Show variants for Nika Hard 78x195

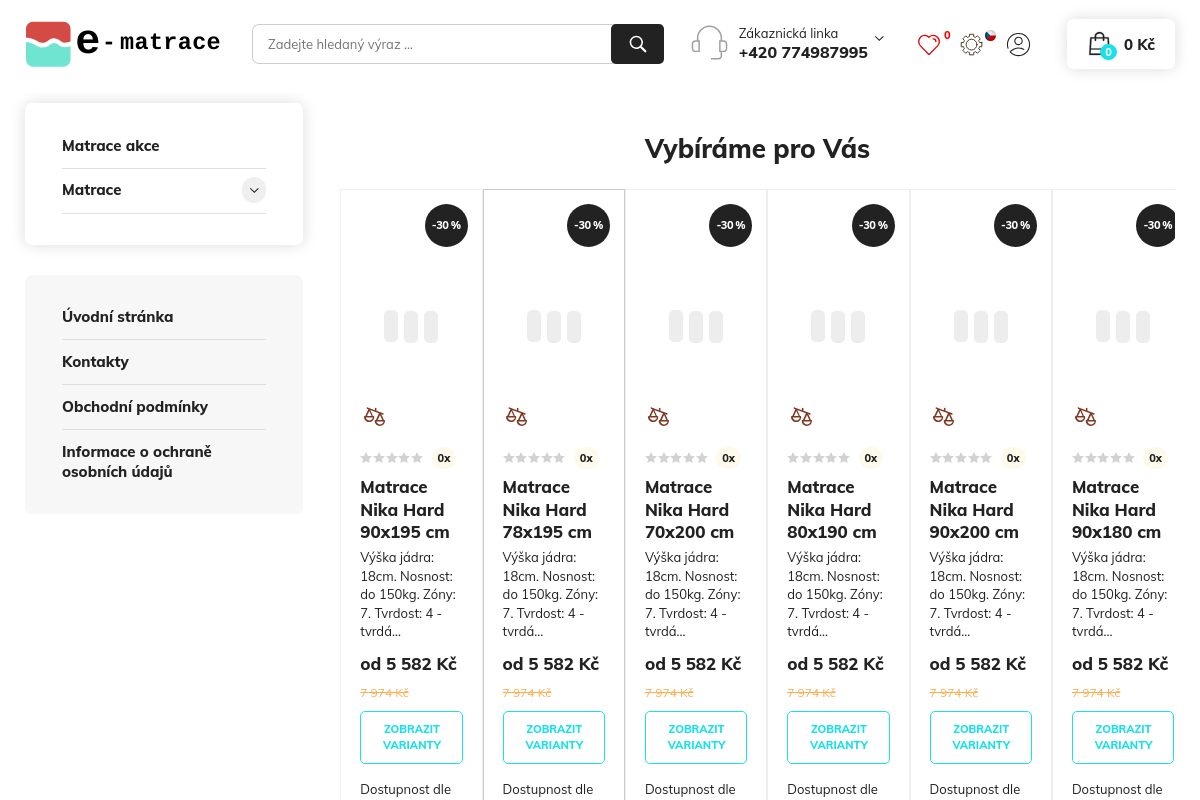click(554, 737)
